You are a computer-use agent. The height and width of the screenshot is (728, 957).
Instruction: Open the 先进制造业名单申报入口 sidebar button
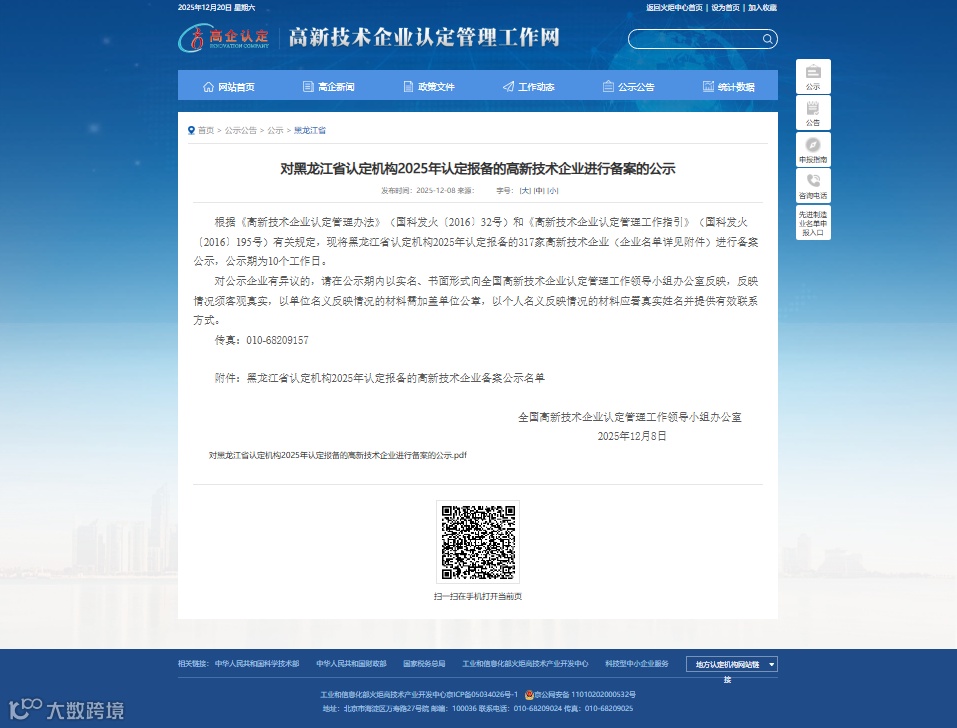point(813,223)
